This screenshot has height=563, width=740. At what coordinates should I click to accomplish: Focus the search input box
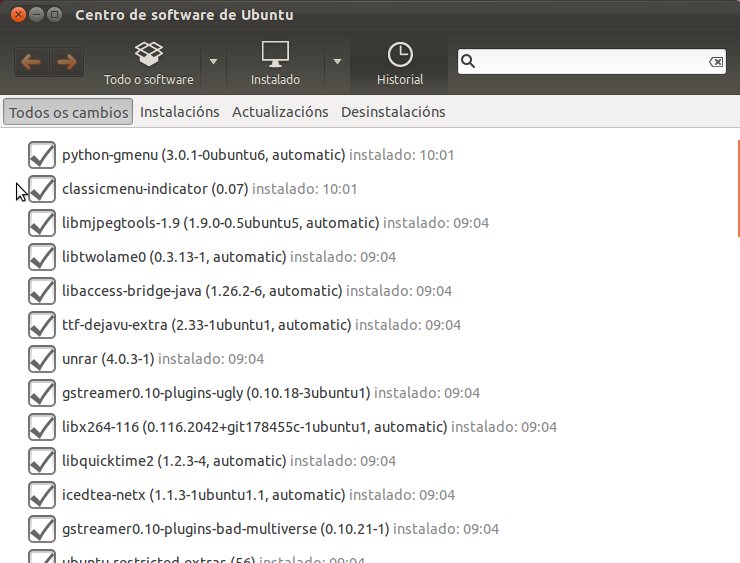click(x=591, y=62)
